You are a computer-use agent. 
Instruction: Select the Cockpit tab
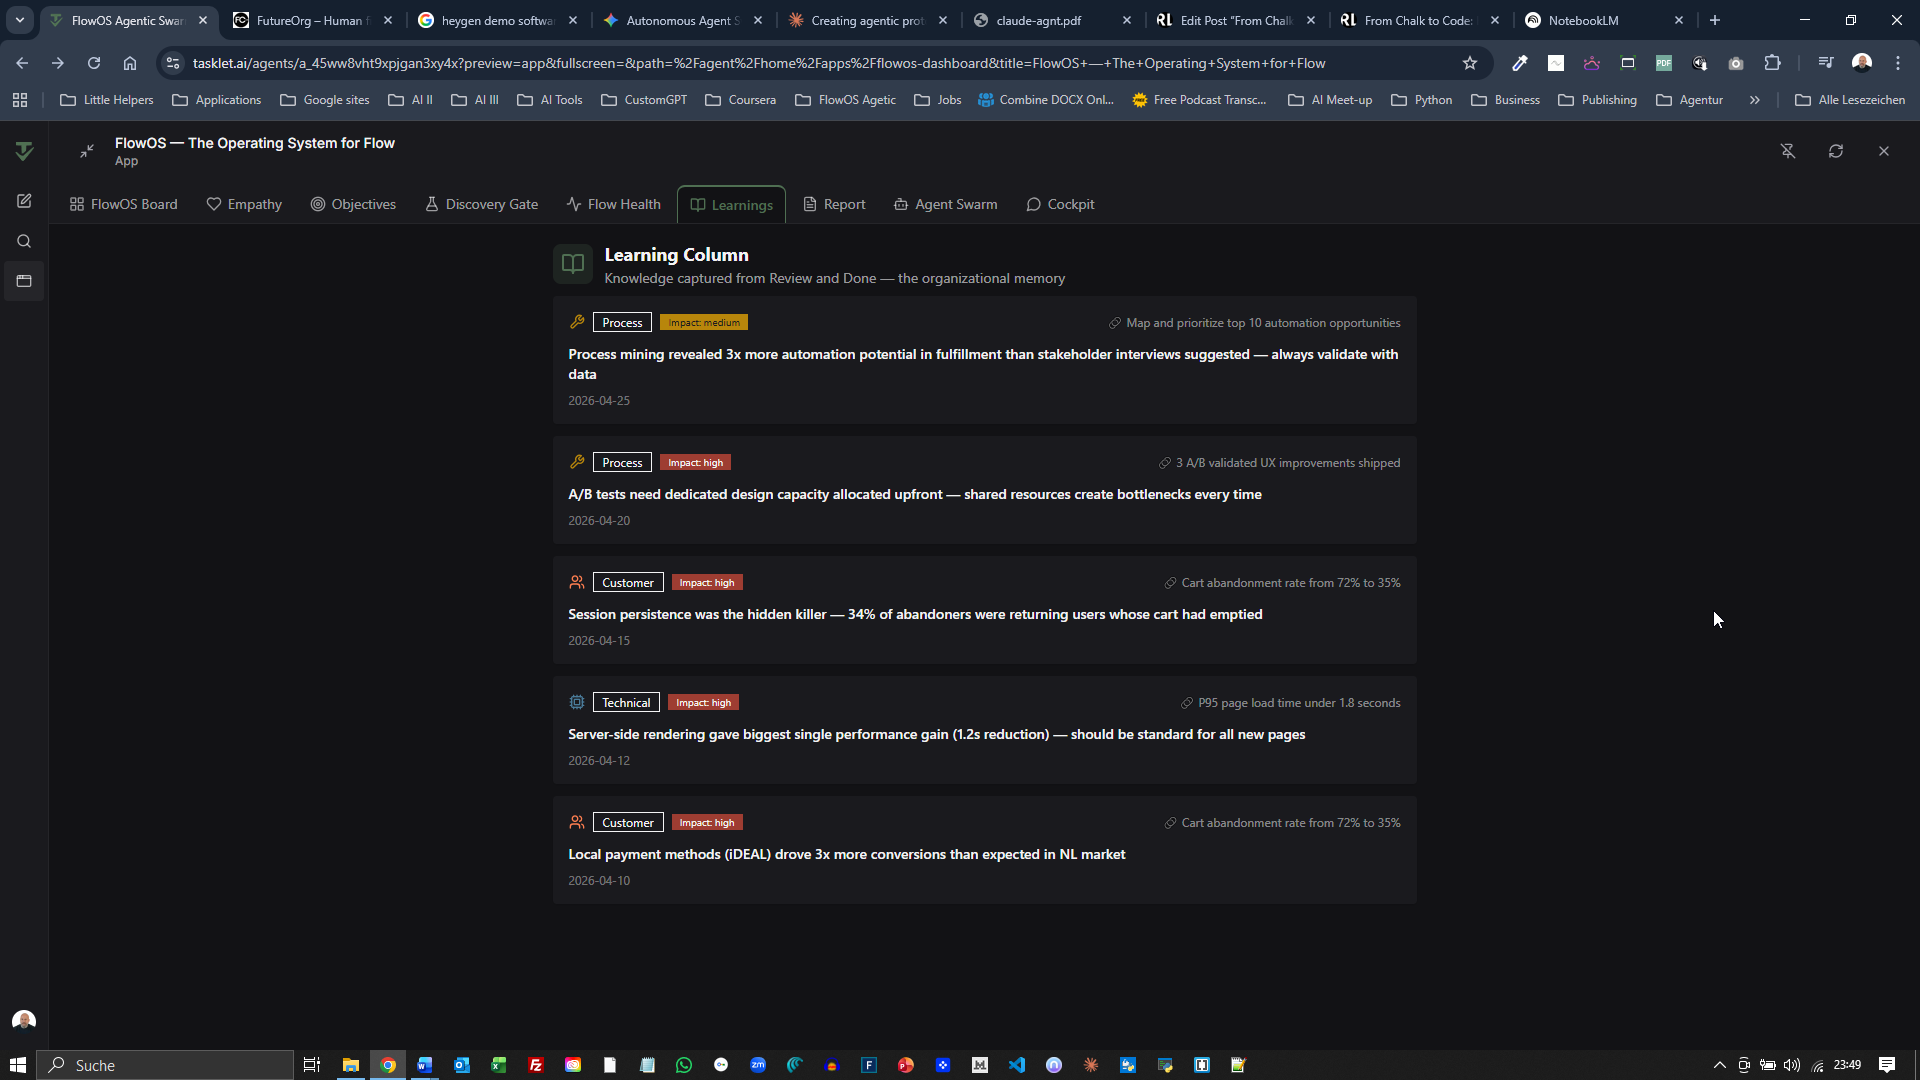(1060, 204)
